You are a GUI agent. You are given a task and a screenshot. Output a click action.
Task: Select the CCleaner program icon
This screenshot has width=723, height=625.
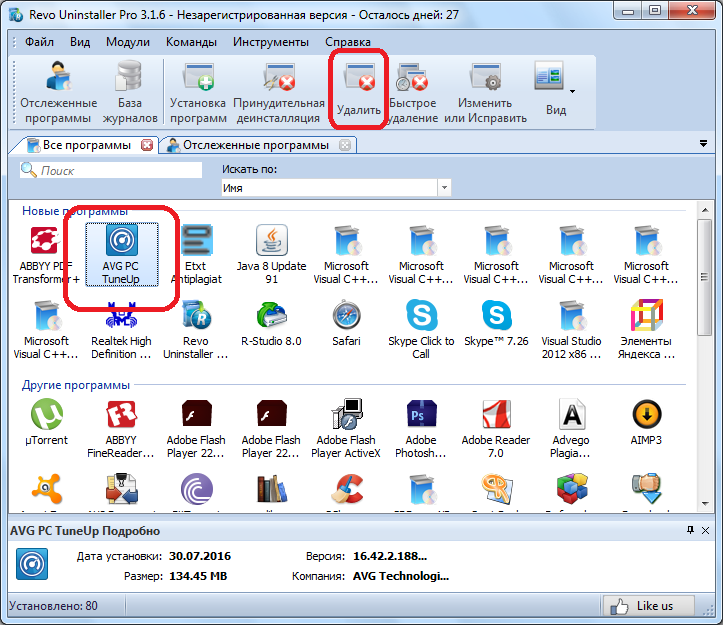347,489
